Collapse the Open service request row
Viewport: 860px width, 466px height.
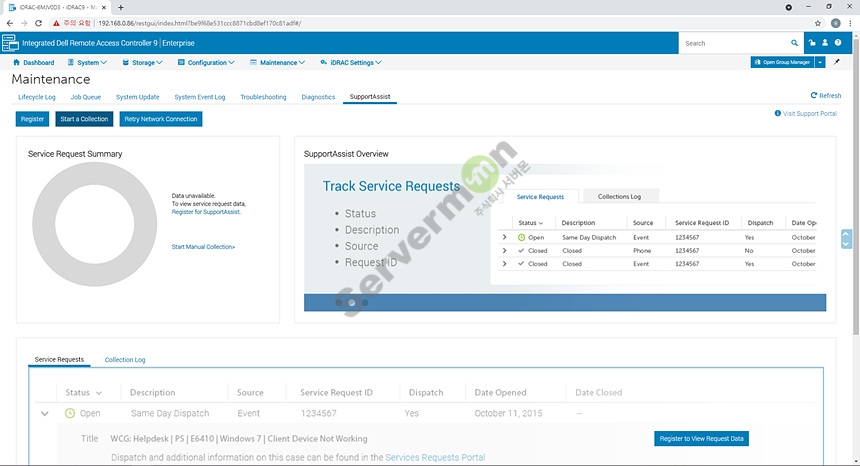point(44,413)
